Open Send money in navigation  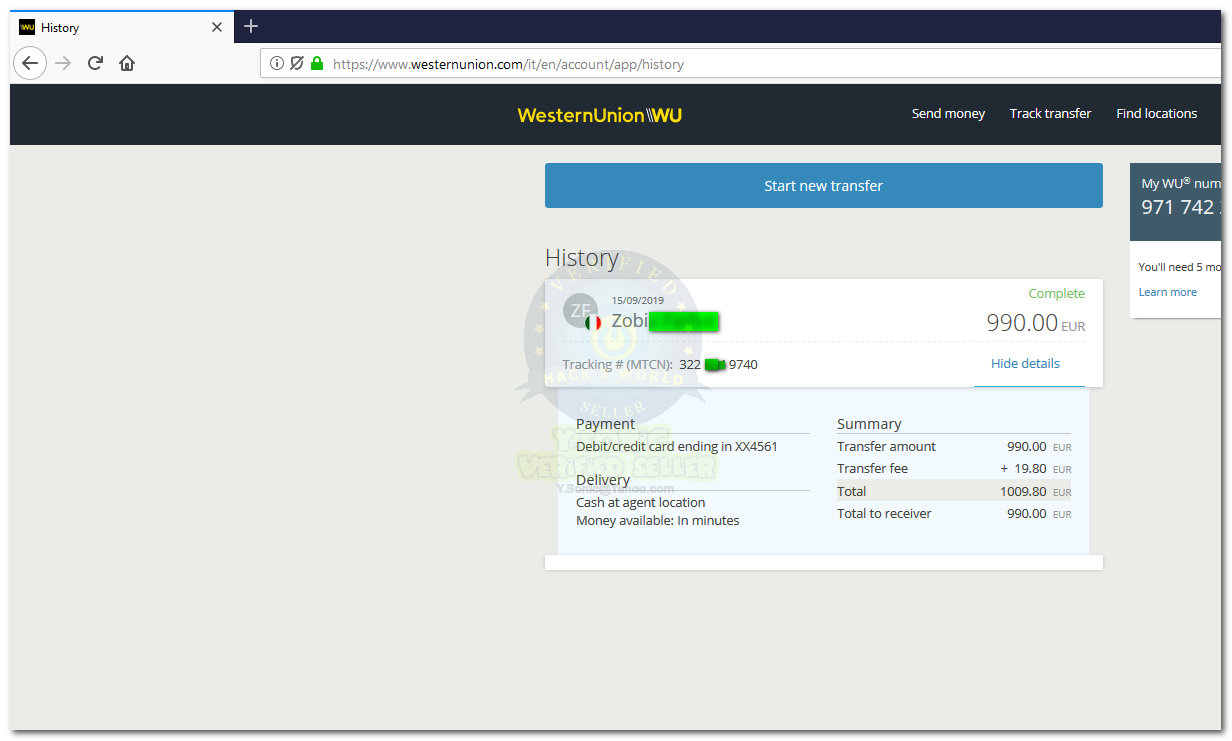click(948, 114)
